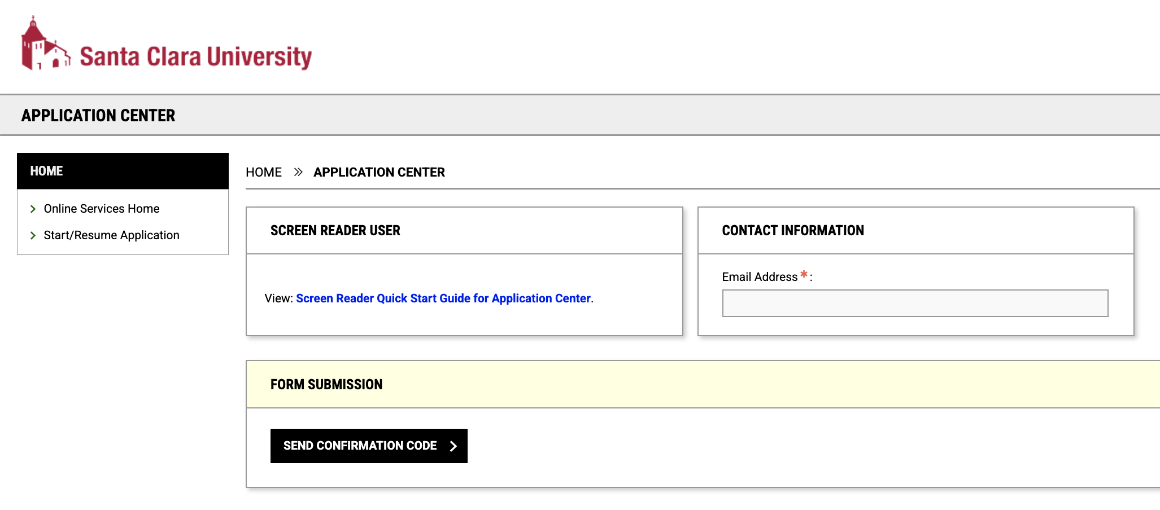Click the APPLICATION CENTER page title bar
This screenshot has width=1160, height=510.
[x=580, y=115]
